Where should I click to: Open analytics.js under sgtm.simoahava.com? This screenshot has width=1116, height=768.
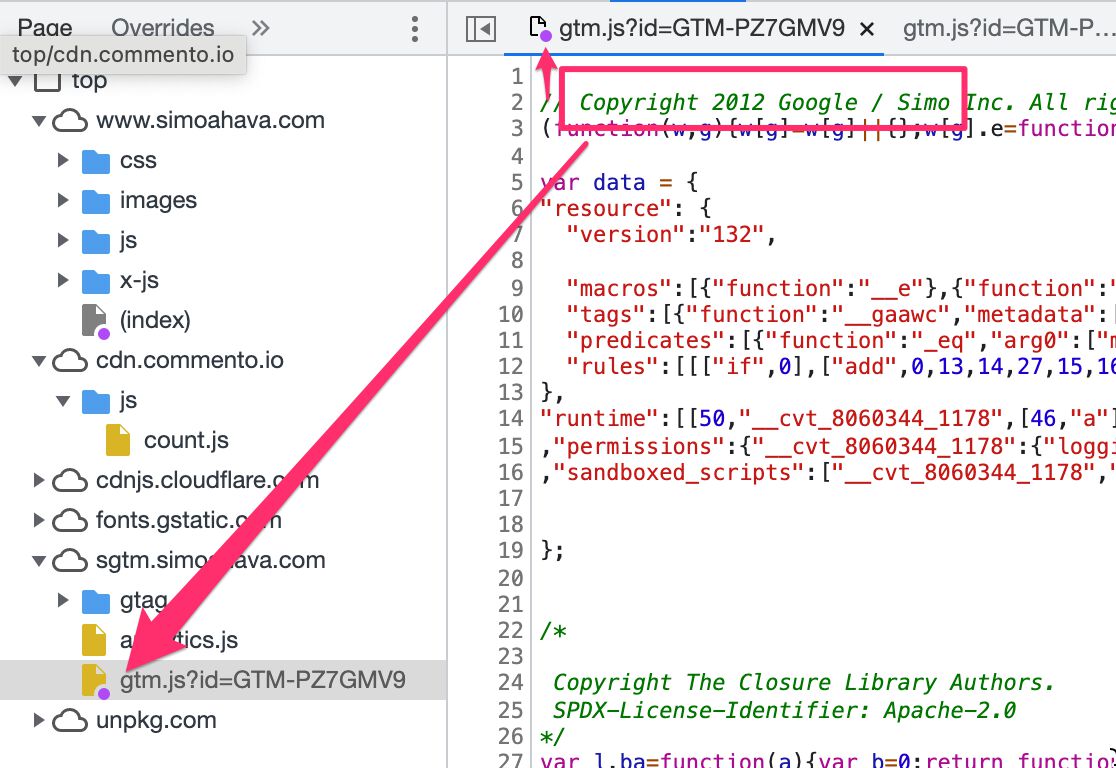(179, 640)
